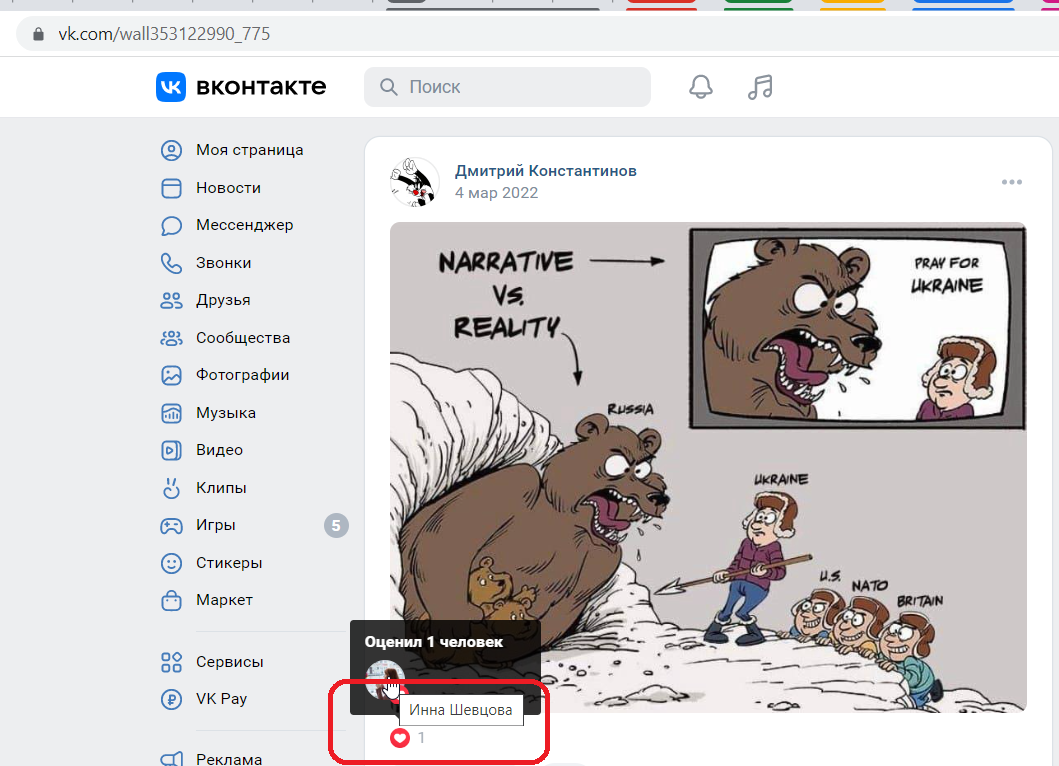
Task: Click the browser address bar URL
Action: click(x=164, y=34)
